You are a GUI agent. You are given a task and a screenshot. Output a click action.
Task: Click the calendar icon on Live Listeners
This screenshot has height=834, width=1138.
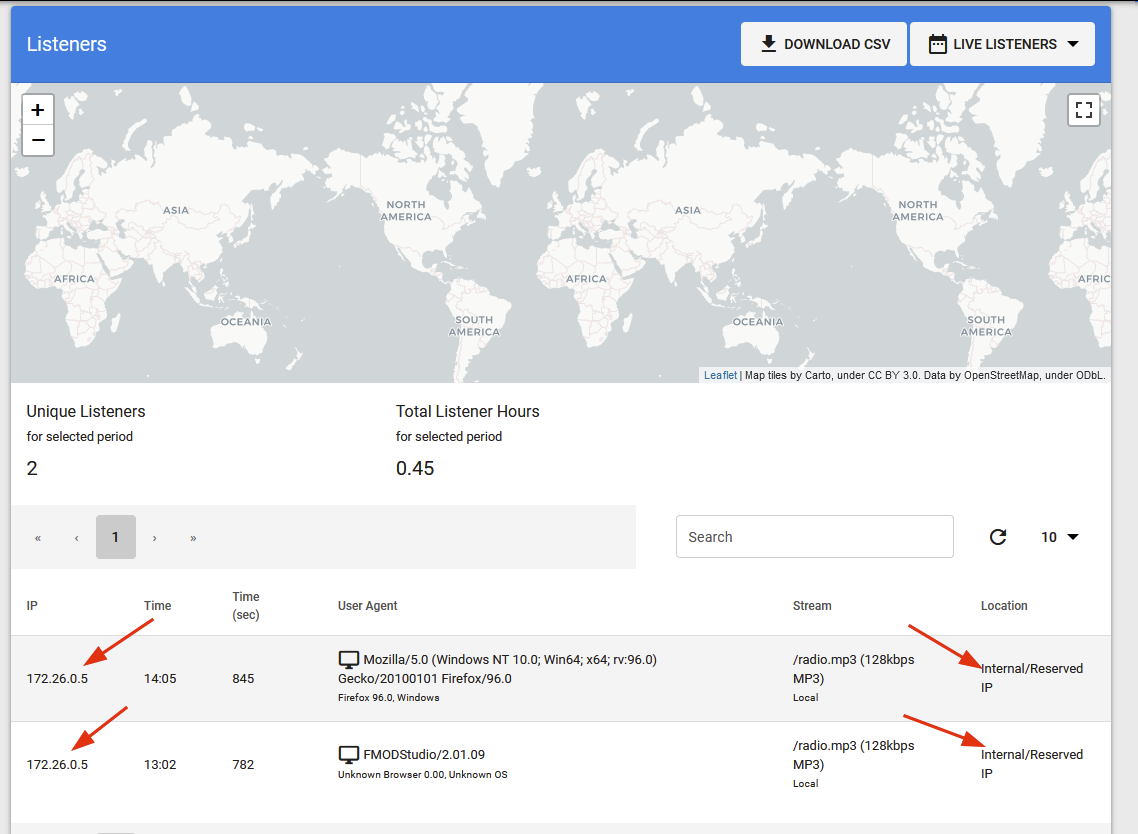click(x=937, y=43)
